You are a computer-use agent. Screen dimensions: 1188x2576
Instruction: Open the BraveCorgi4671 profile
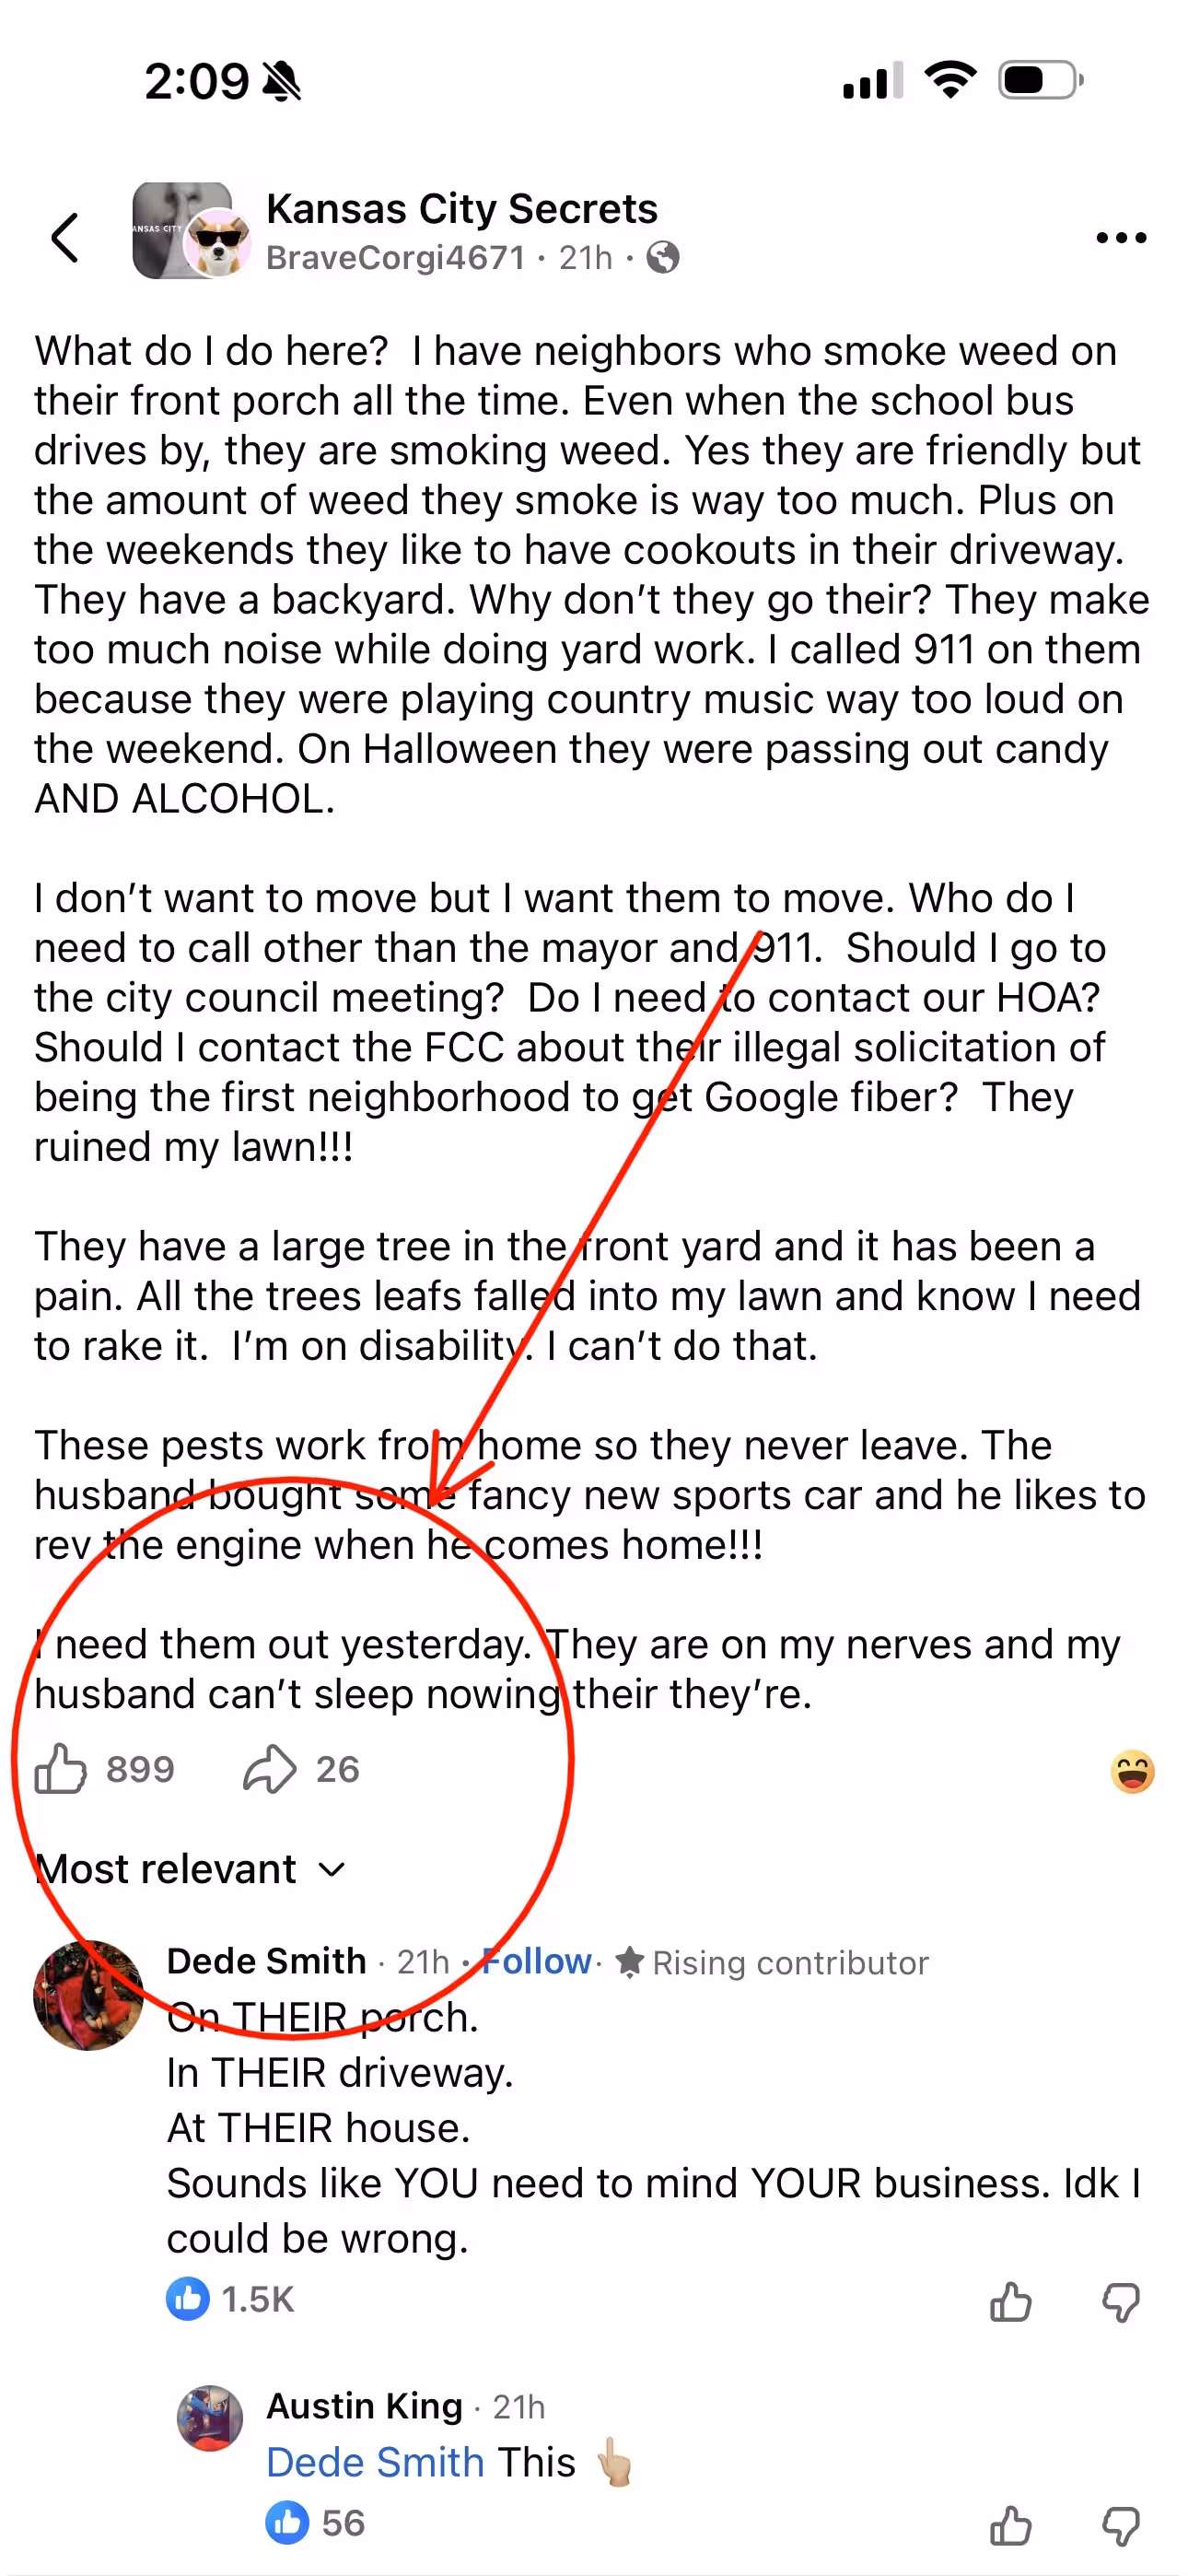395,258
